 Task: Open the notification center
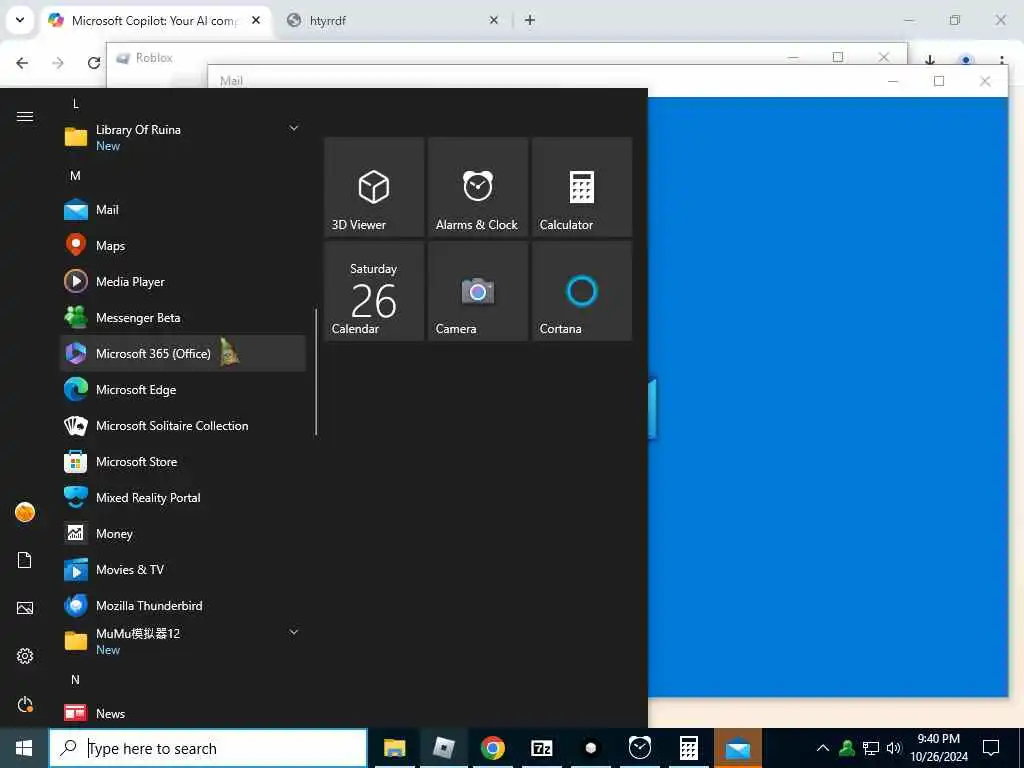[991, 748]
